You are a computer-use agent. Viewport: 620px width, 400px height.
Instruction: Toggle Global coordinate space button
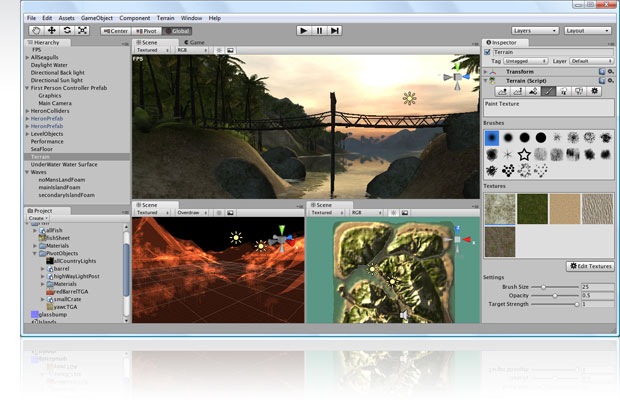178,31
